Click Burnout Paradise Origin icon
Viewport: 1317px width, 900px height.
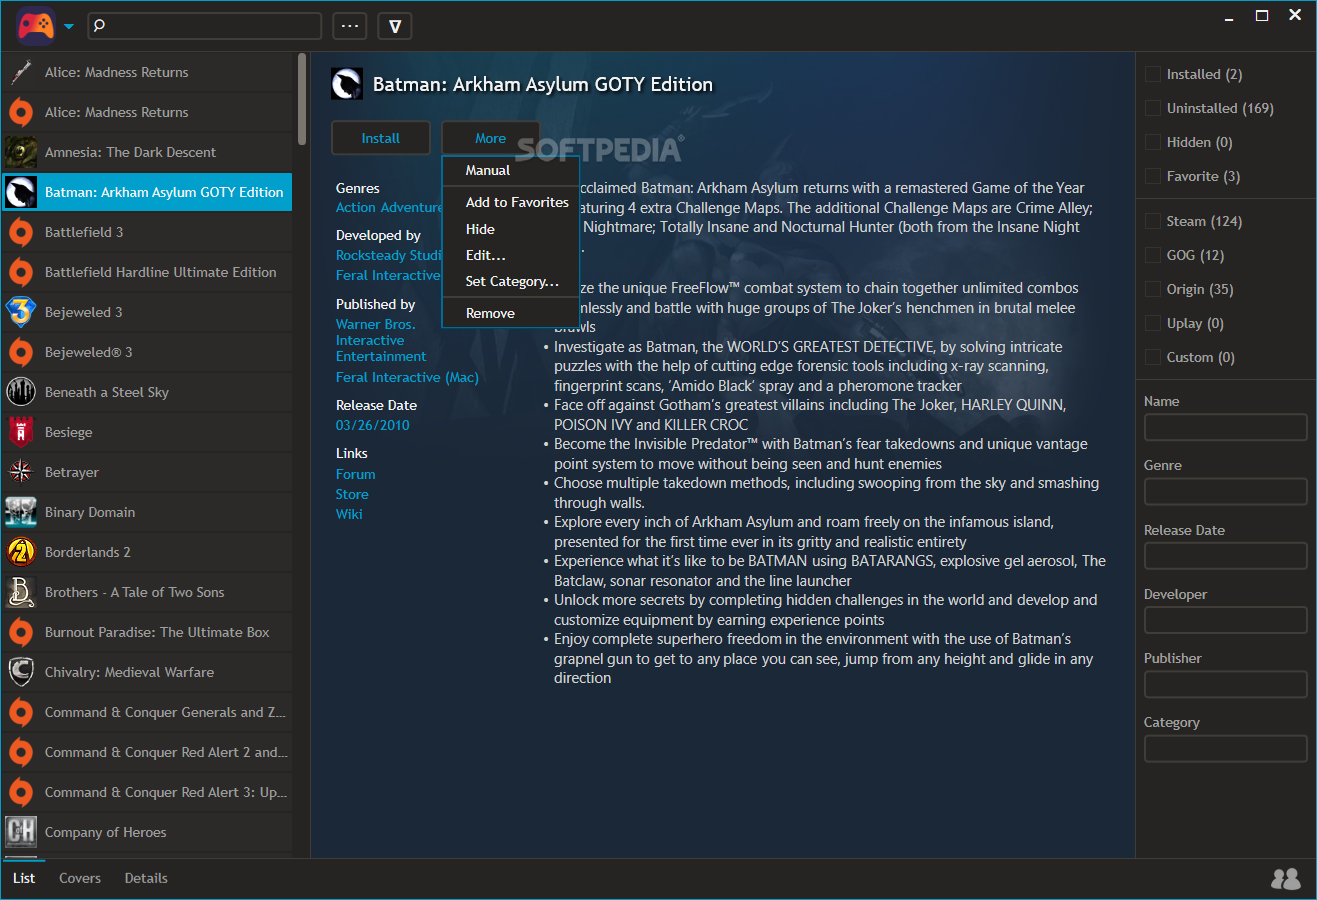pyautogui.click(x=21, y=632)
